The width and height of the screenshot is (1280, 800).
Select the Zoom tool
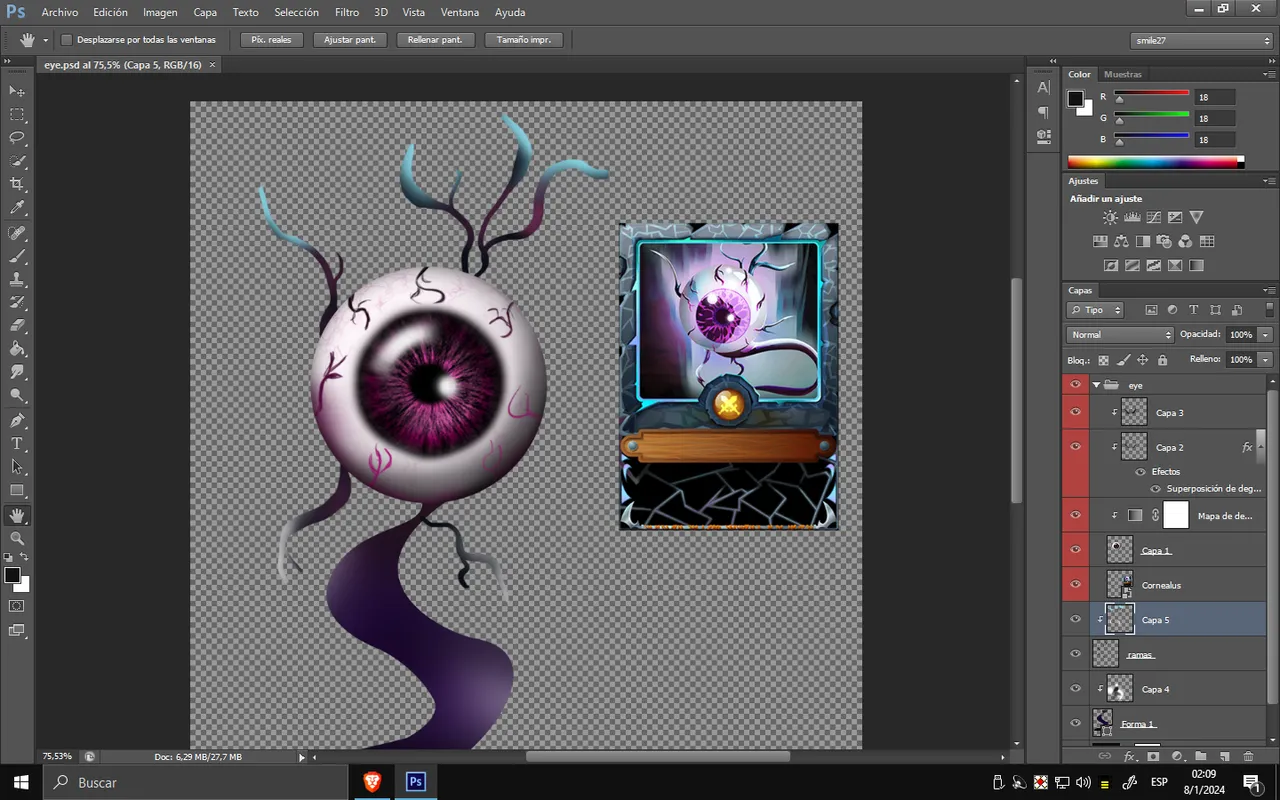tap(17, 538)
